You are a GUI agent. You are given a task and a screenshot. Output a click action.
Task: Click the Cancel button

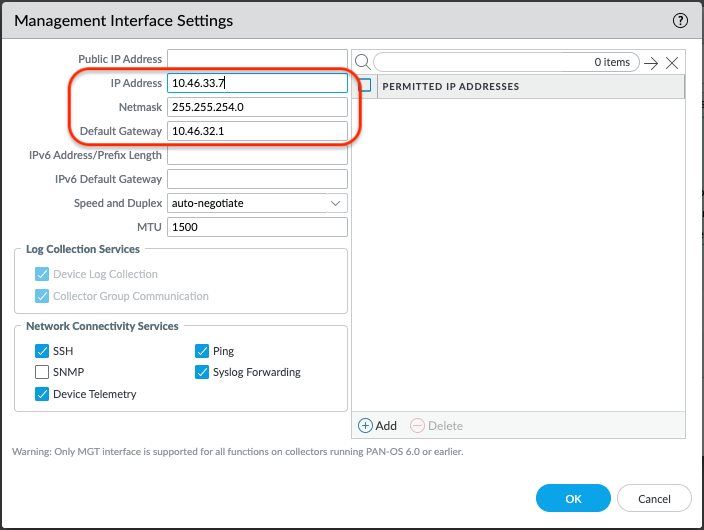[x=654, y=498]
